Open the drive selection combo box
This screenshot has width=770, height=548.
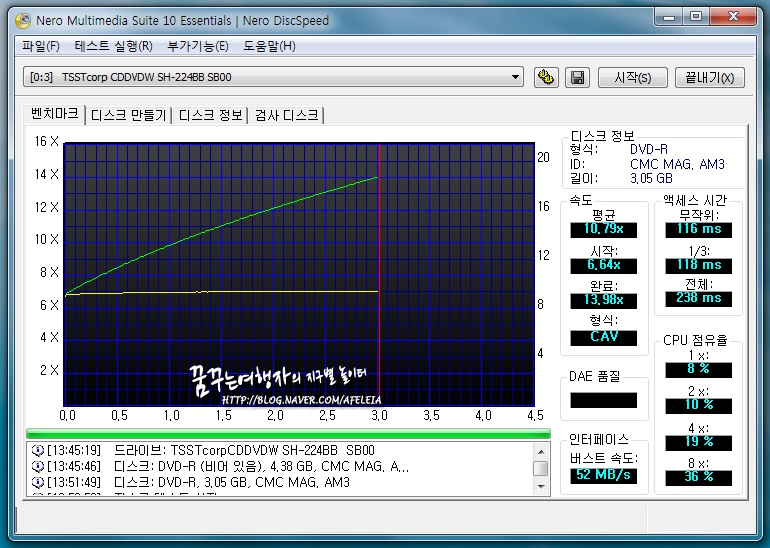[273, 77]
